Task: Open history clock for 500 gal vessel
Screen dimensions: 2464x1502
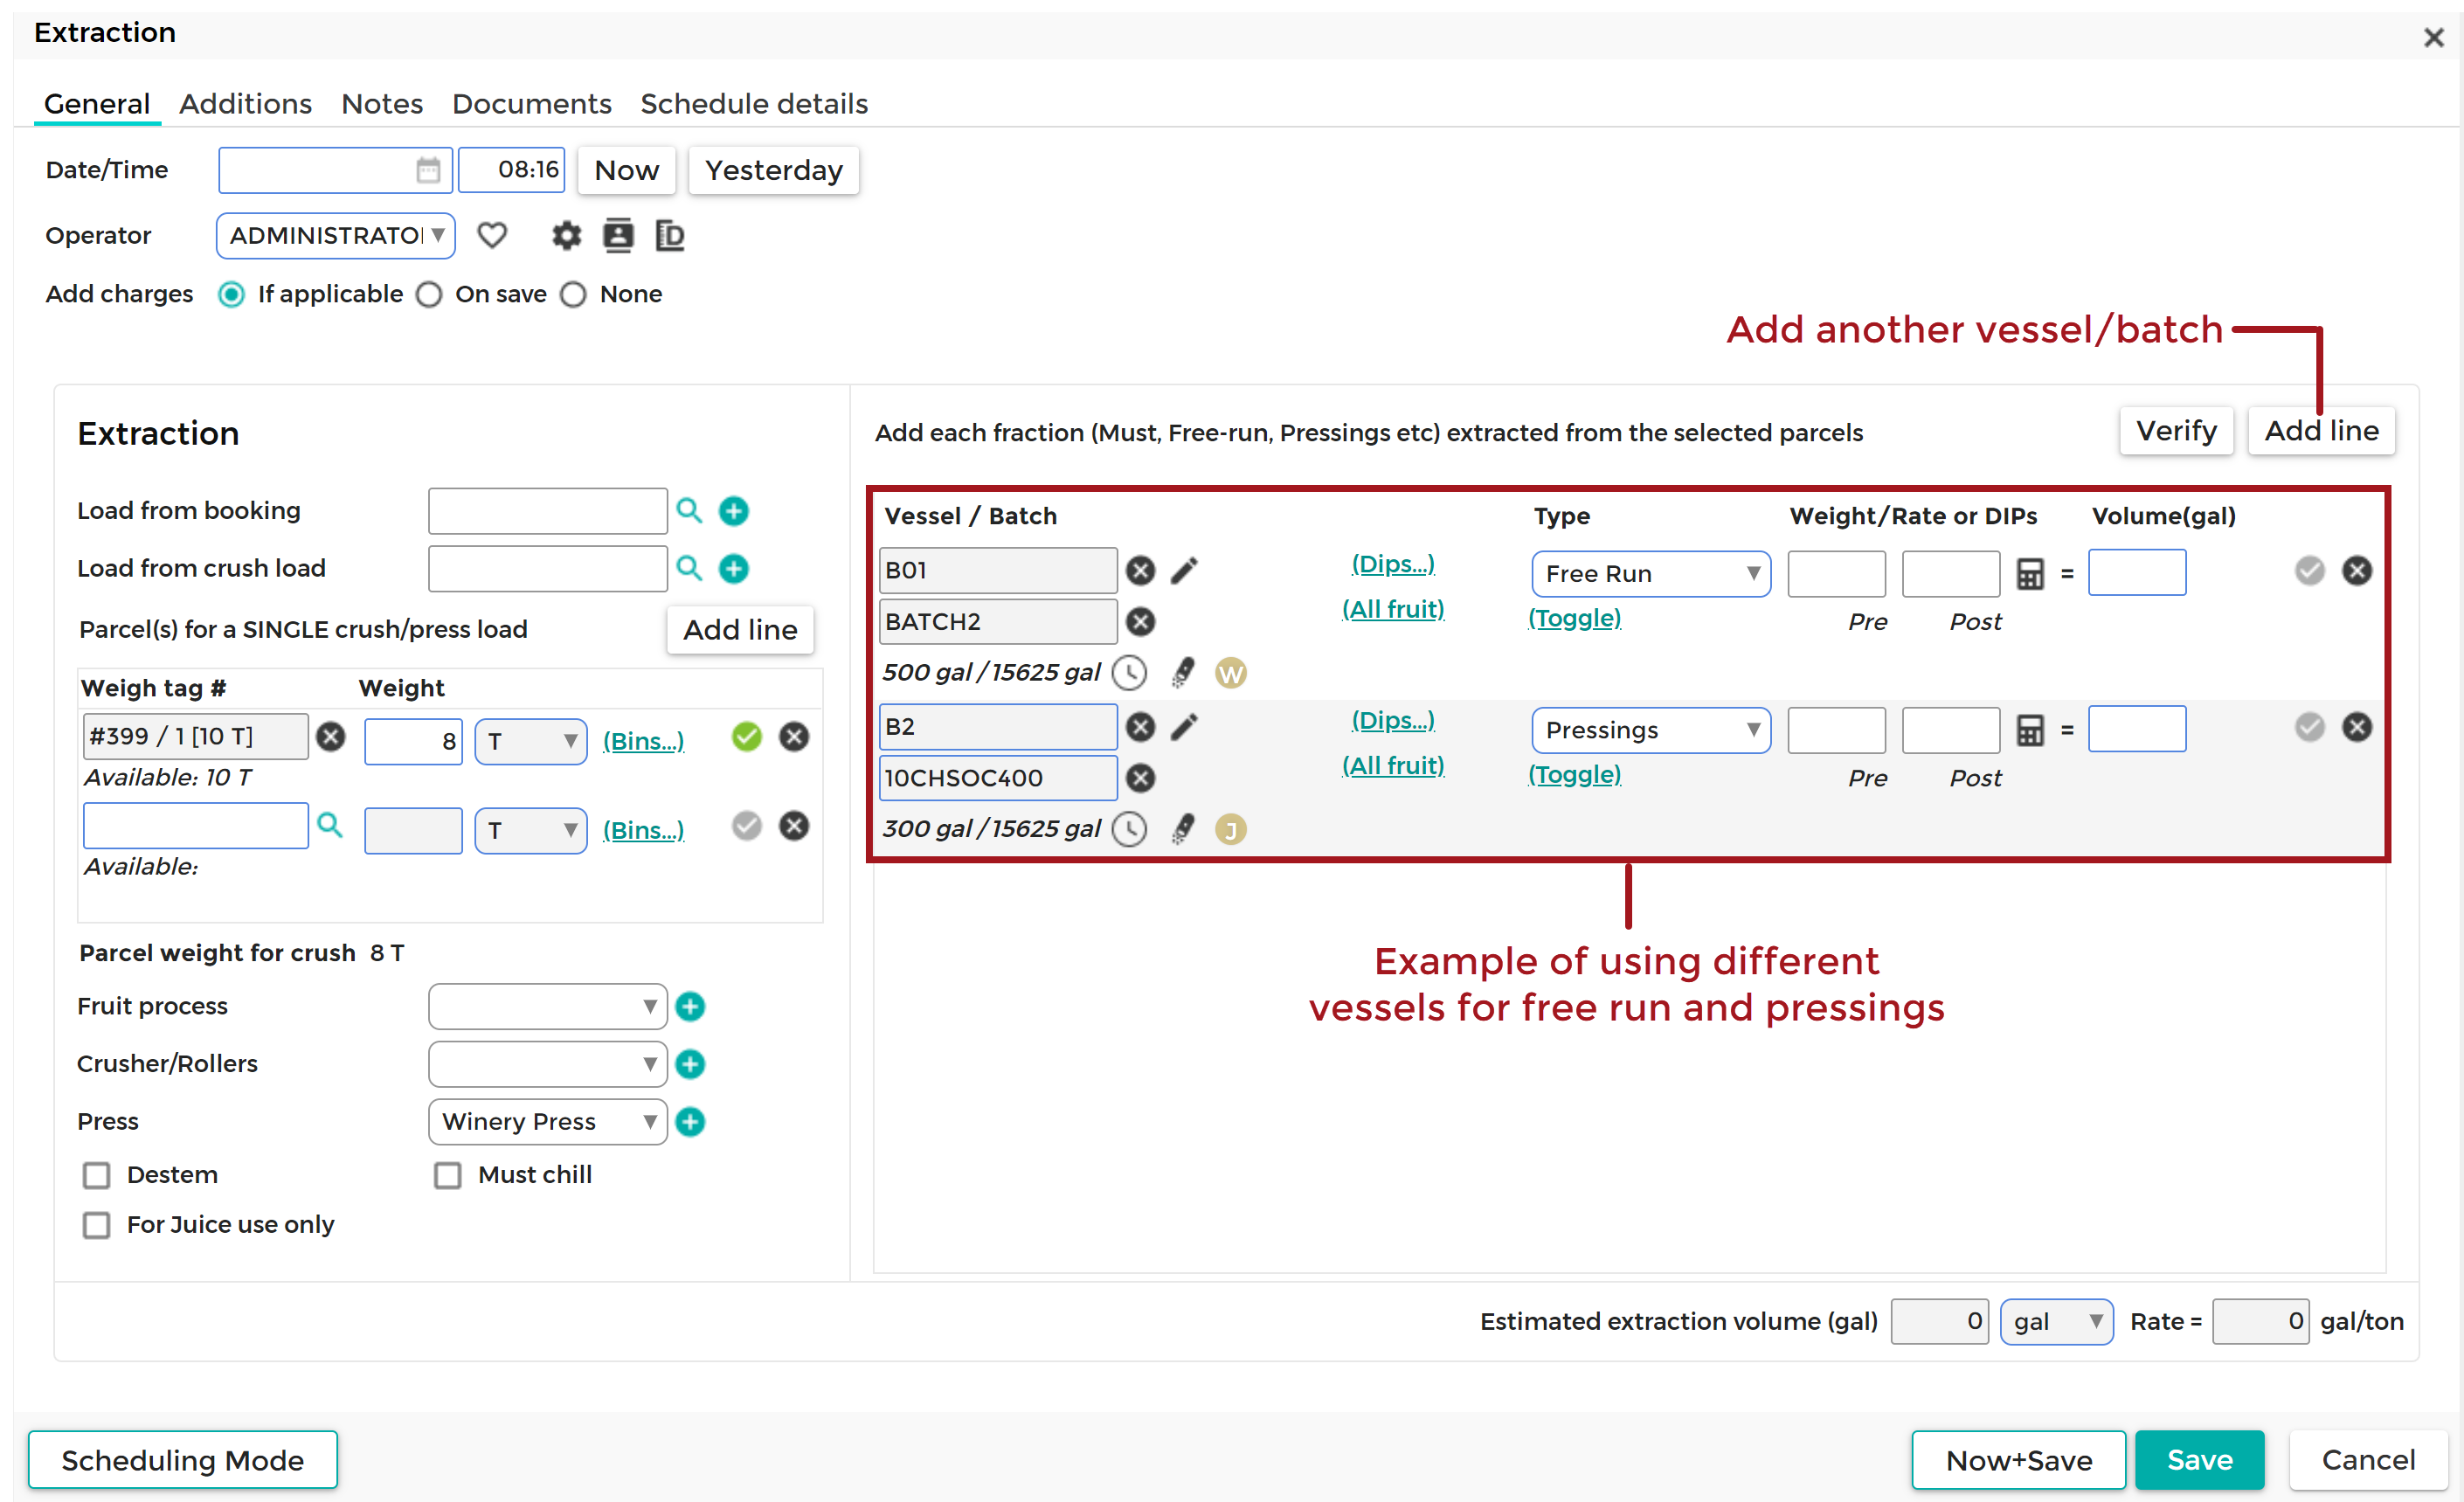Action: click(x=1130, y=673)
